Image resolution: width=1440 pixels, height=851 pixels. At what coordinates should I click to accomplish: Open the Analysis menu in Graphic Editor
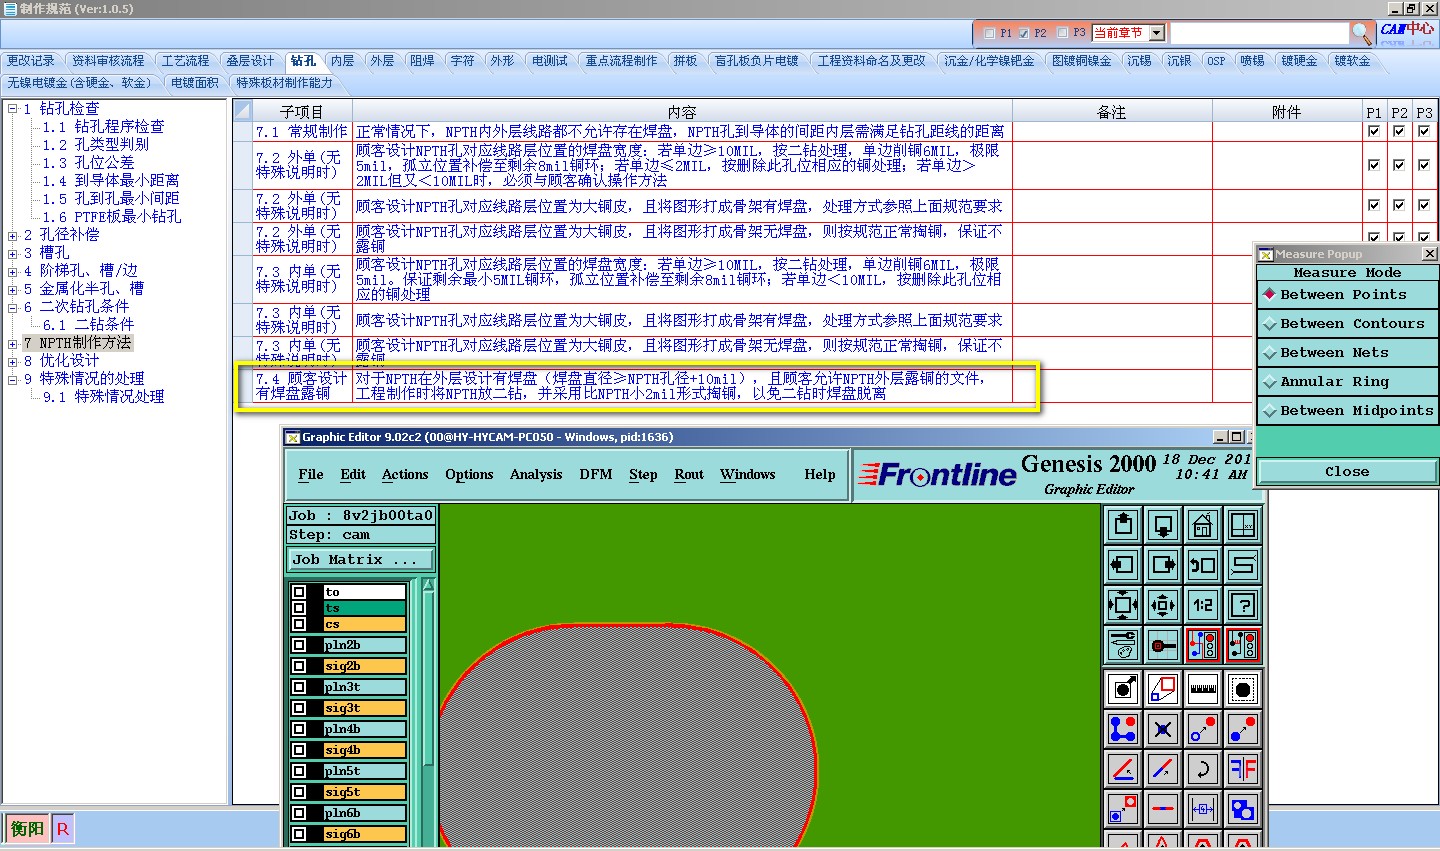535,474
